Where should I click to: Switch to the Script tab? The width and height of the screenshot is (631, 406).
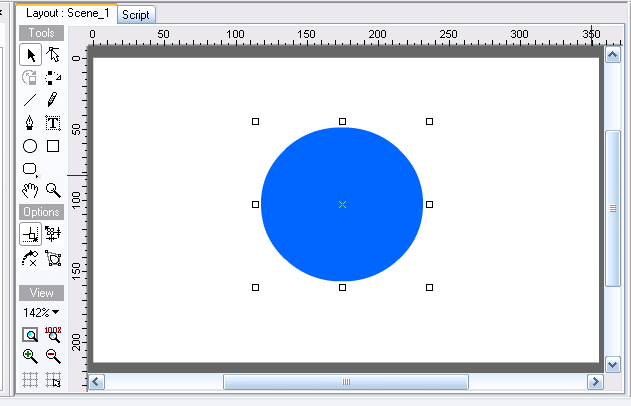pyautogui.click(x=136, y=15)
